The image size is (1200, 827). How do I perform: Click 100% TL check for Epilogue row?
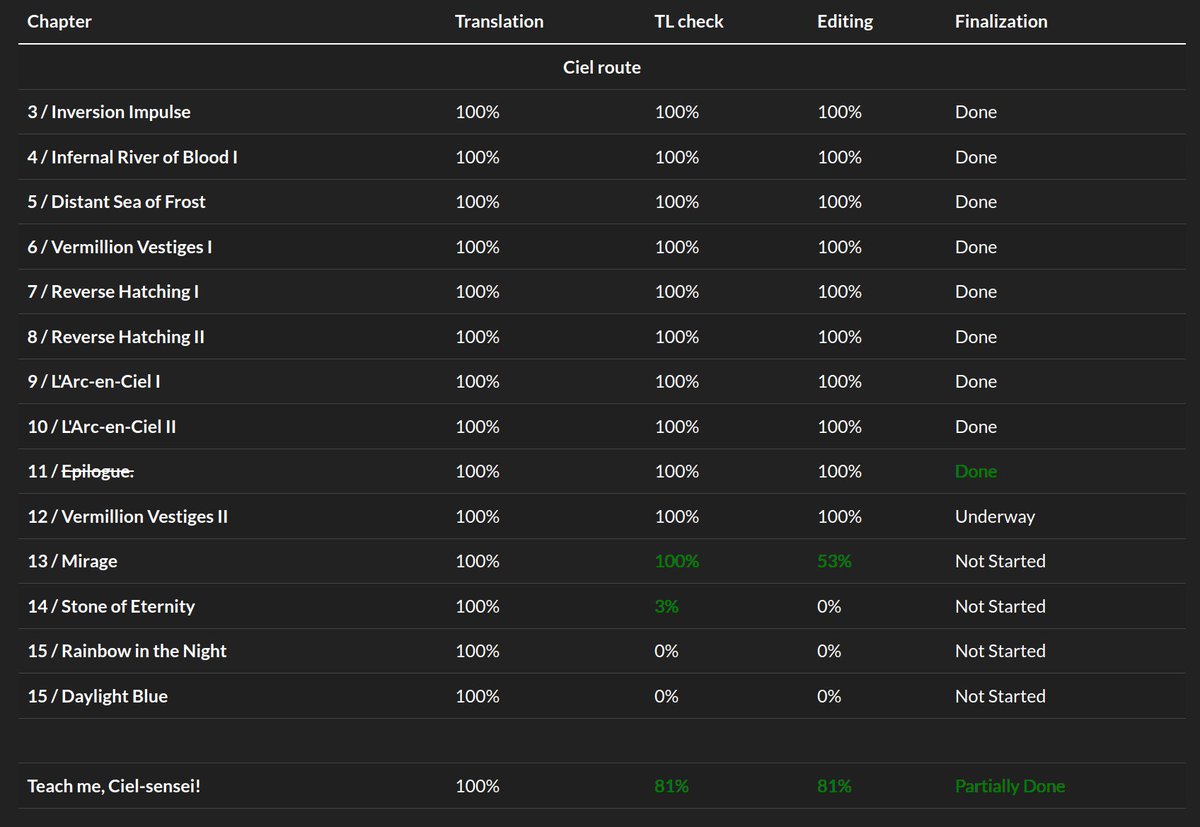click(x=677, y=472)
